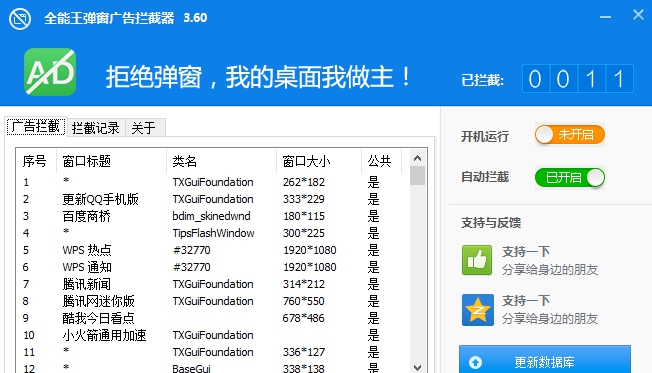Click 支持一下 beside the thumbs-up icon
The image size is (652, 373).
(x=526, y=252)
